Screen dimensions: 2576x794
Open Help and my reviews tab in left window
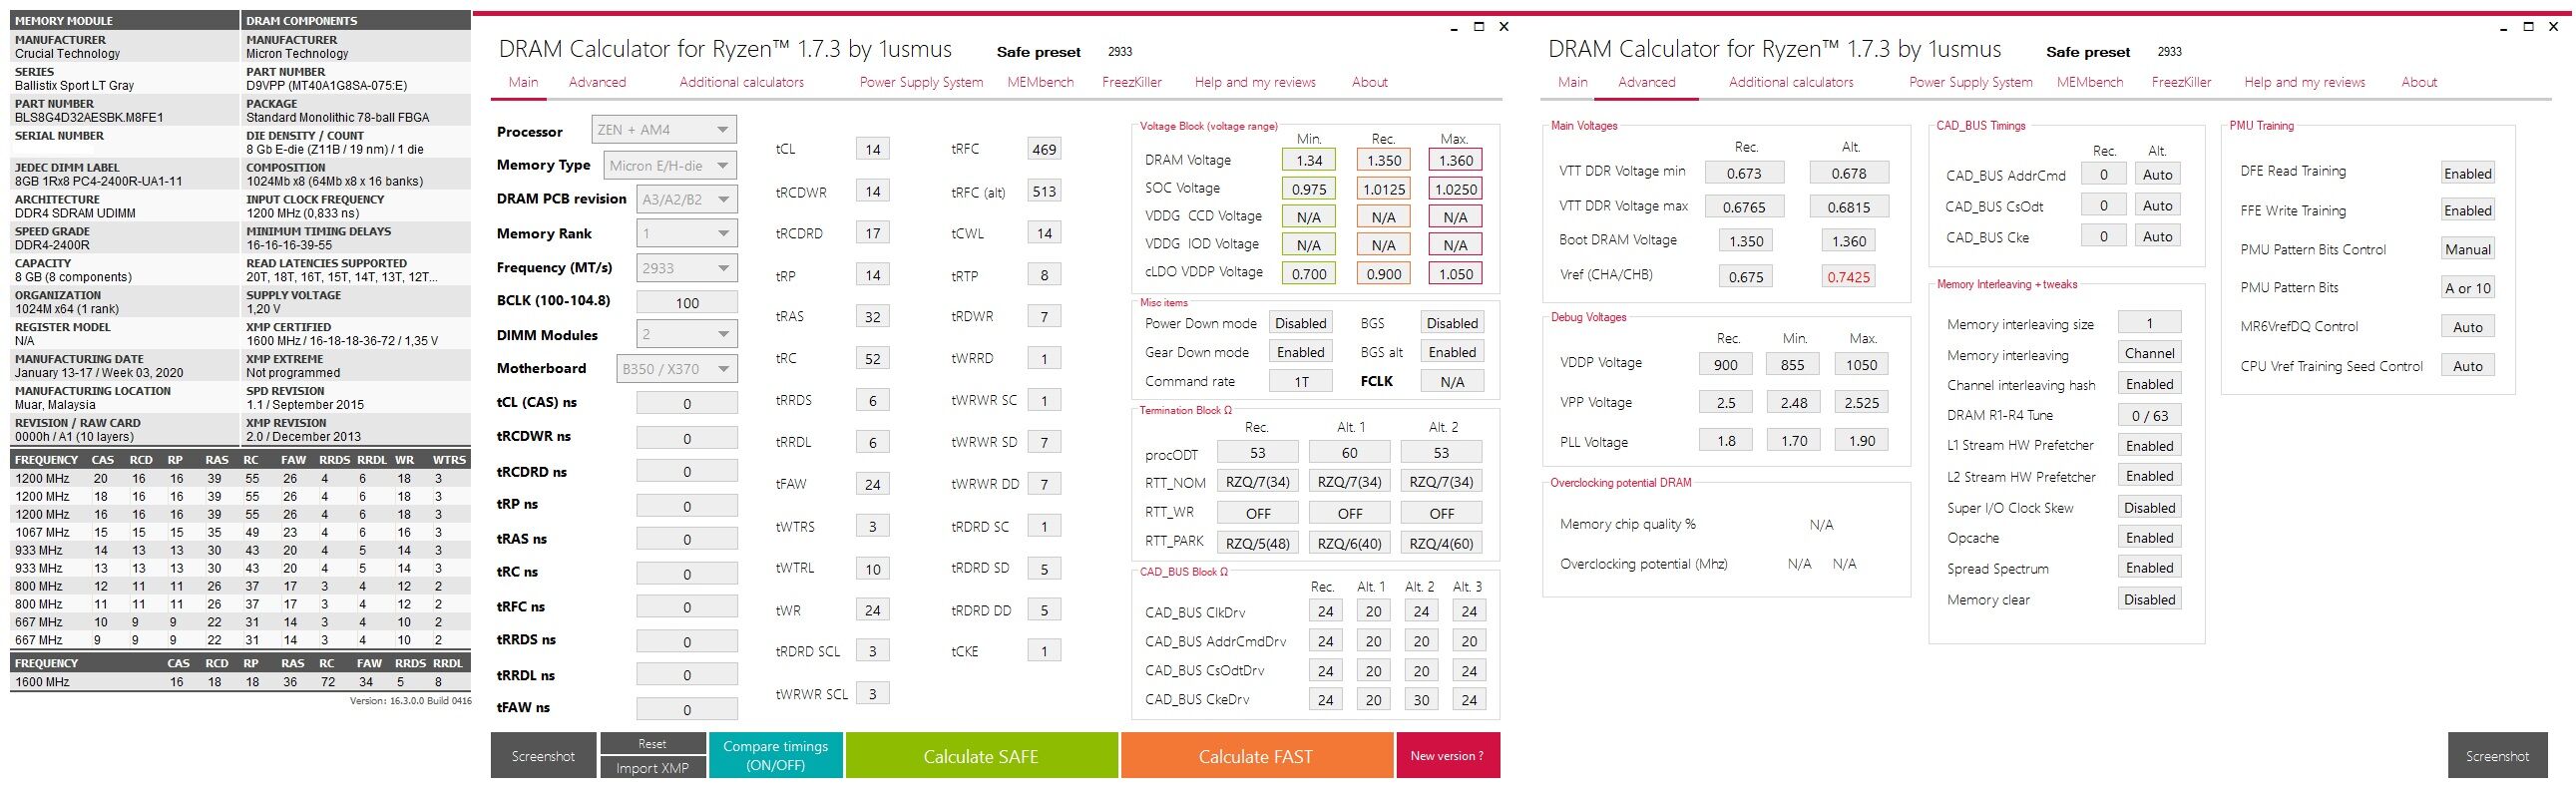click(1255, 82)
